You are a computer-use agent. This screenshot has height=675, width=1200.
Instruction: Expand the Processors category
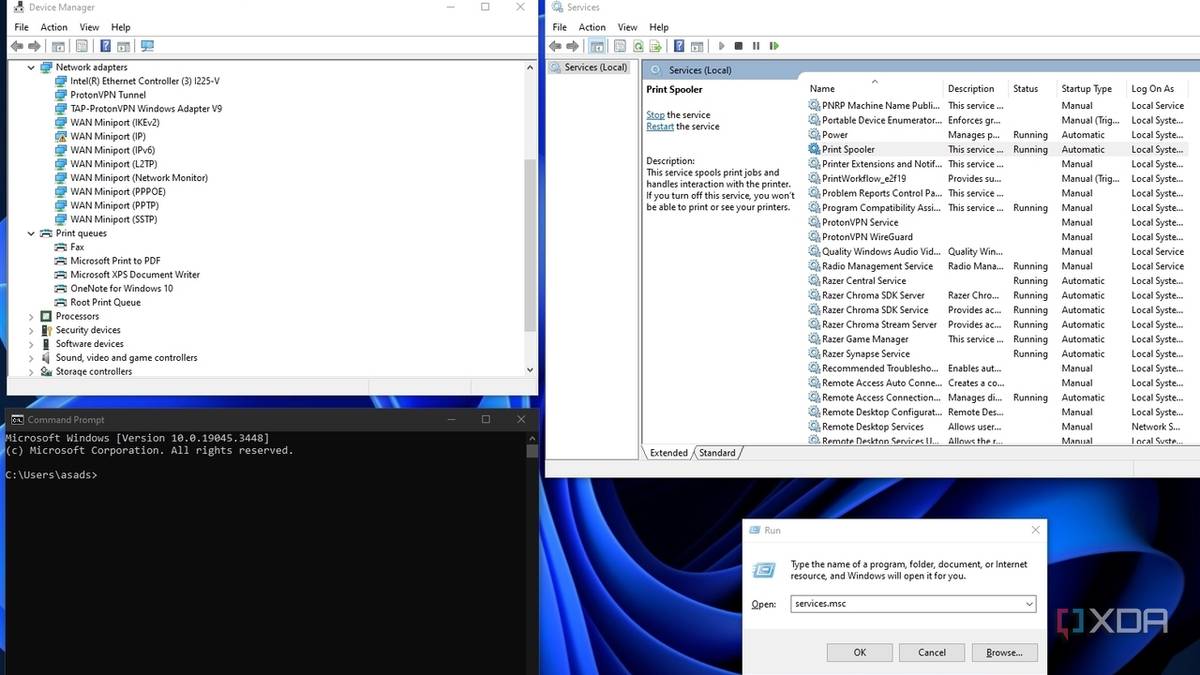(x=31, y=317)
